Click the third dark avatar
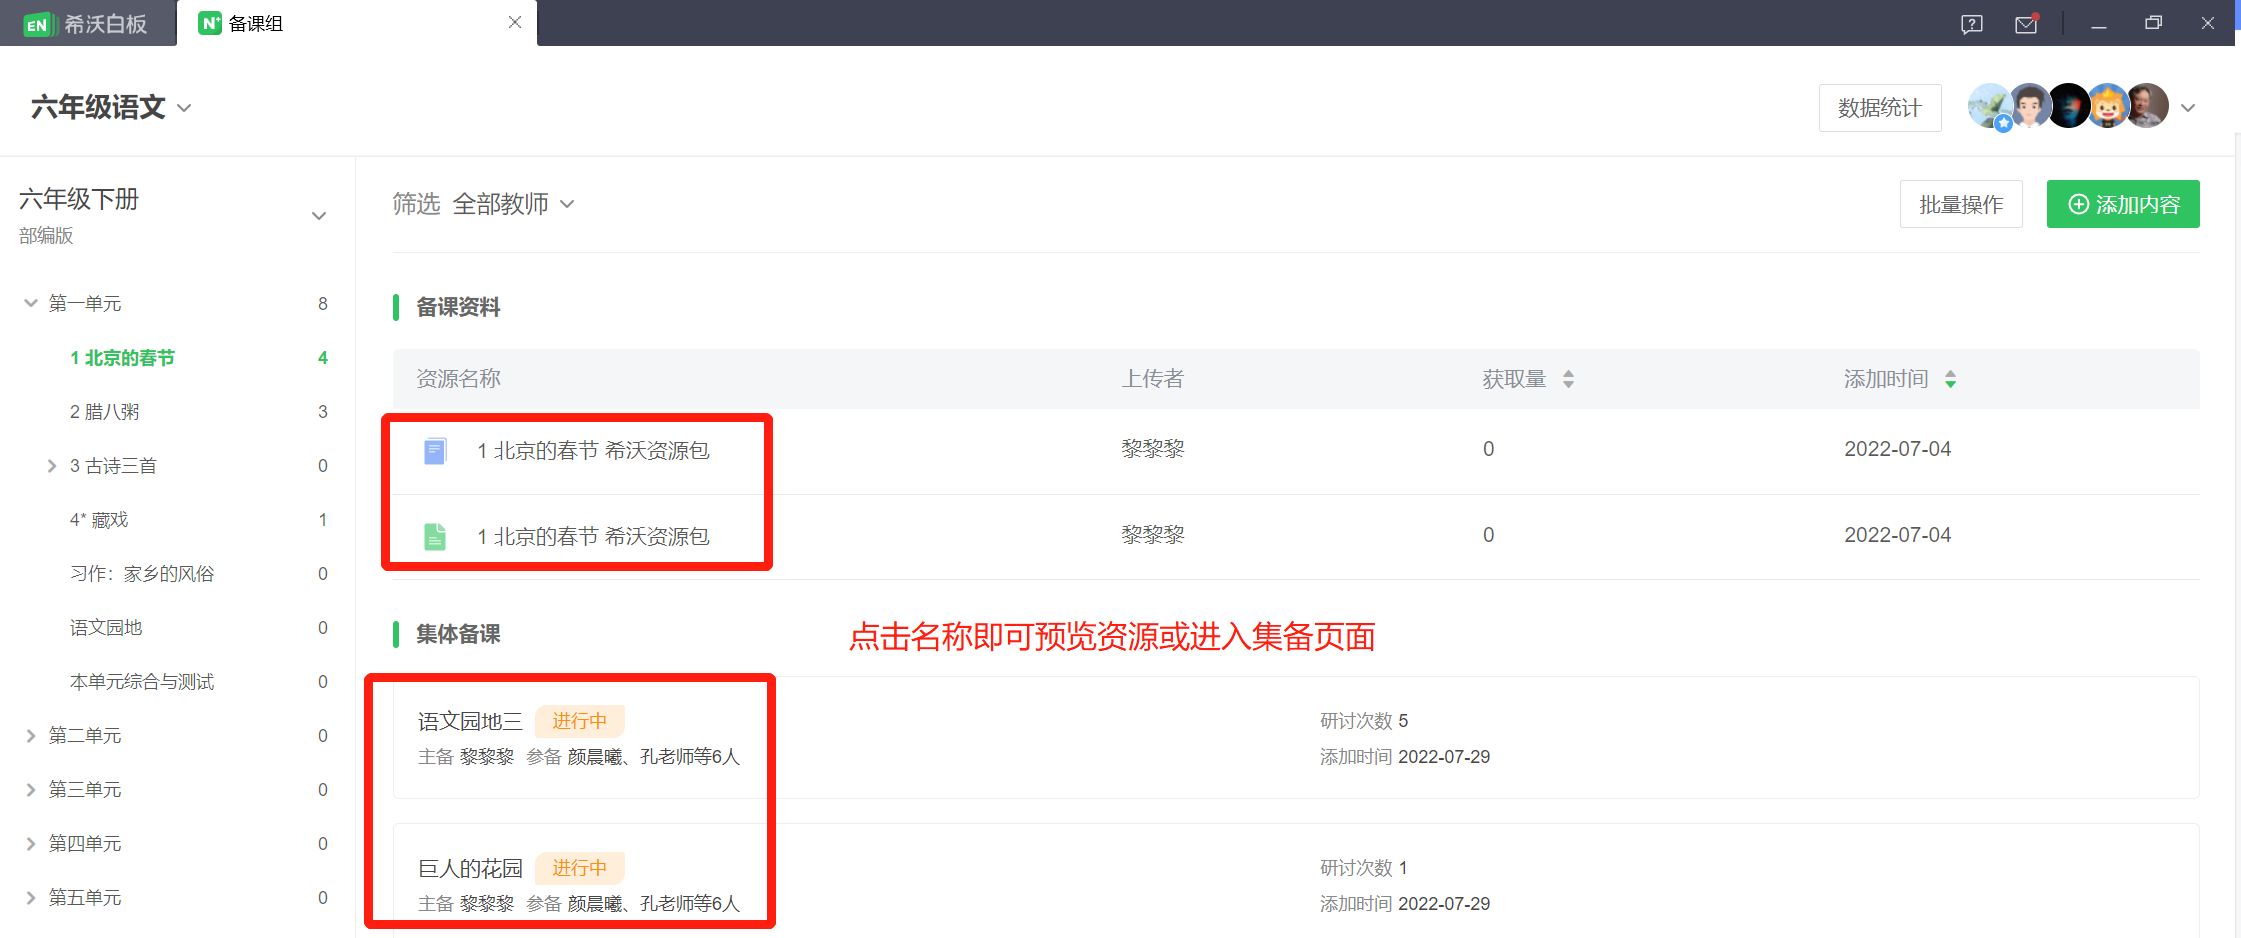Image resolution: width=2241 pixels, height=938 pixels. pos(2069,106)
